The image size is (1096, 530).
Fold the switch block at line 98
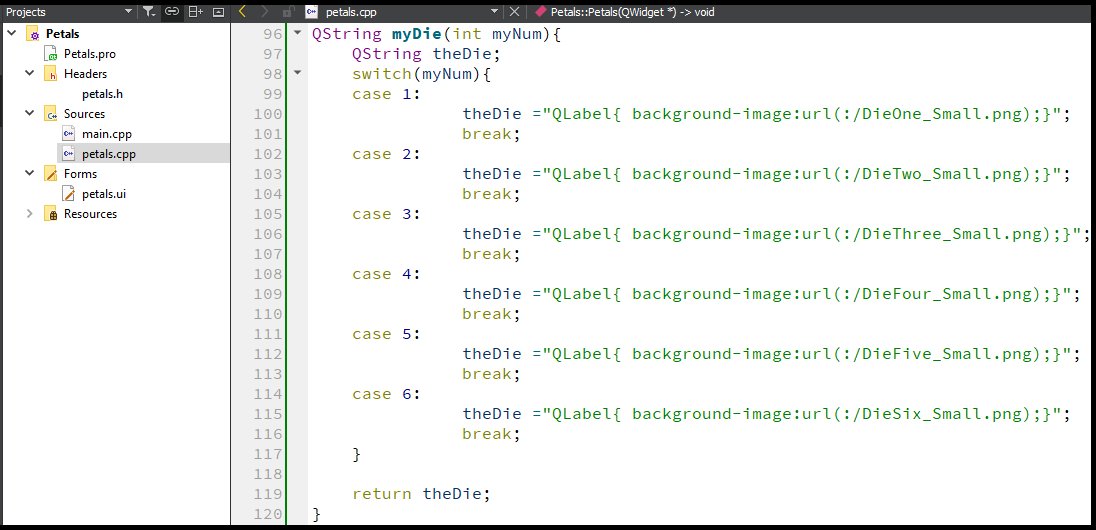click(298, 73)
